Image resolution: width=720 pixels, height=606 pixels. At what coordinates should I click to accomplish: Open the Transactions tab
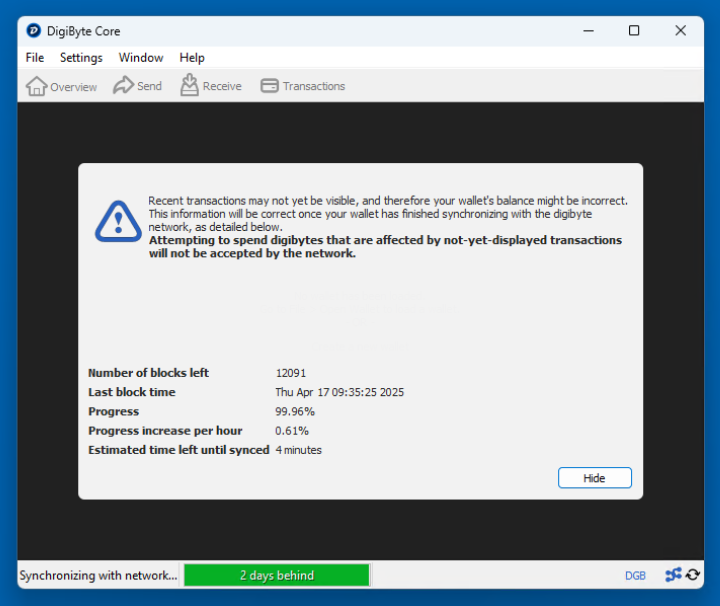[x=303, y=86]
